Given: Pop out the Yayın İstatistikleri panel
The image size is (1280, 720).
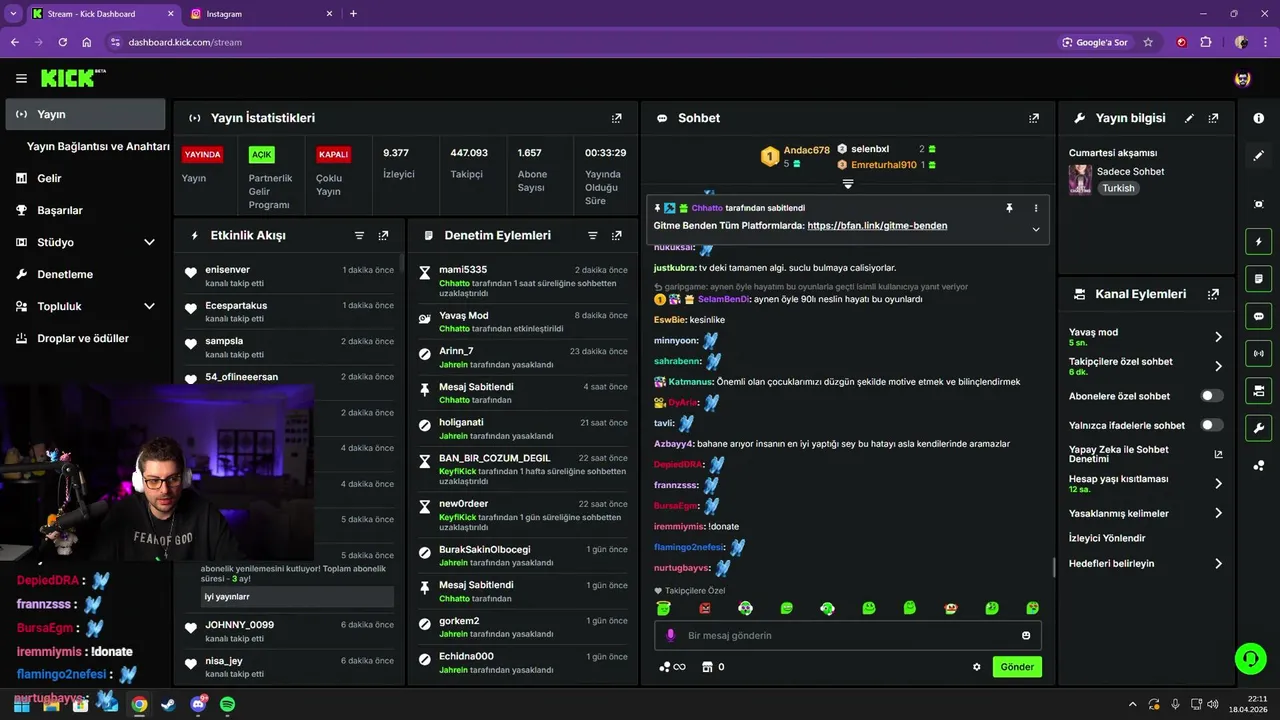Looking at the screenshot, I should pos(617,118).
